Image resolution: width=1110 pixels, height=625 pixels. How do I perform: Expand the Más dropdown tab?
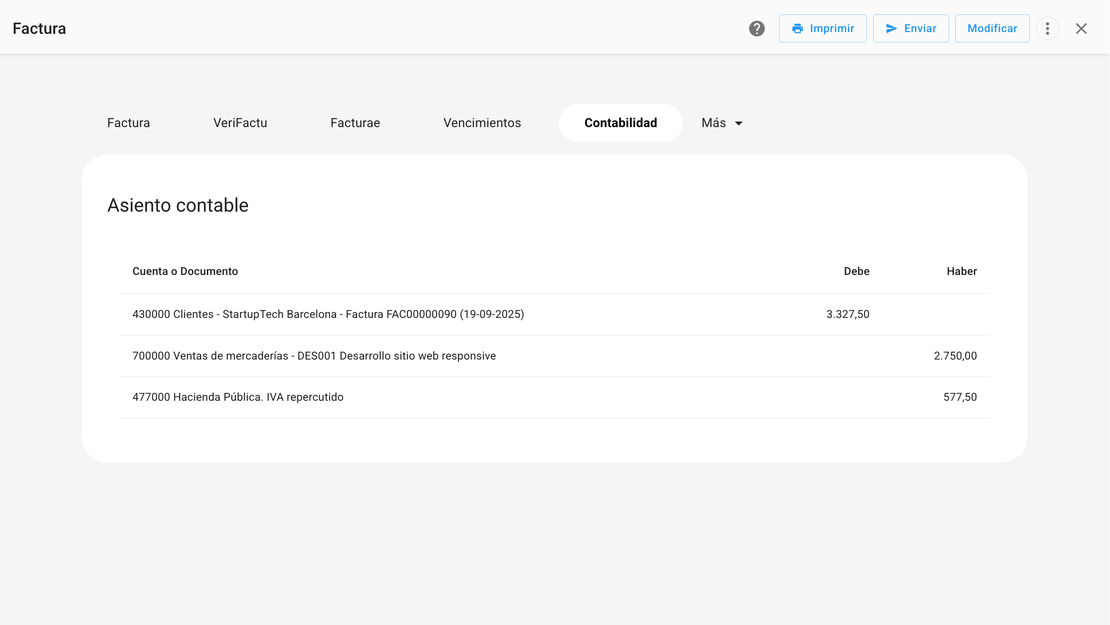(x=722, y=123)
